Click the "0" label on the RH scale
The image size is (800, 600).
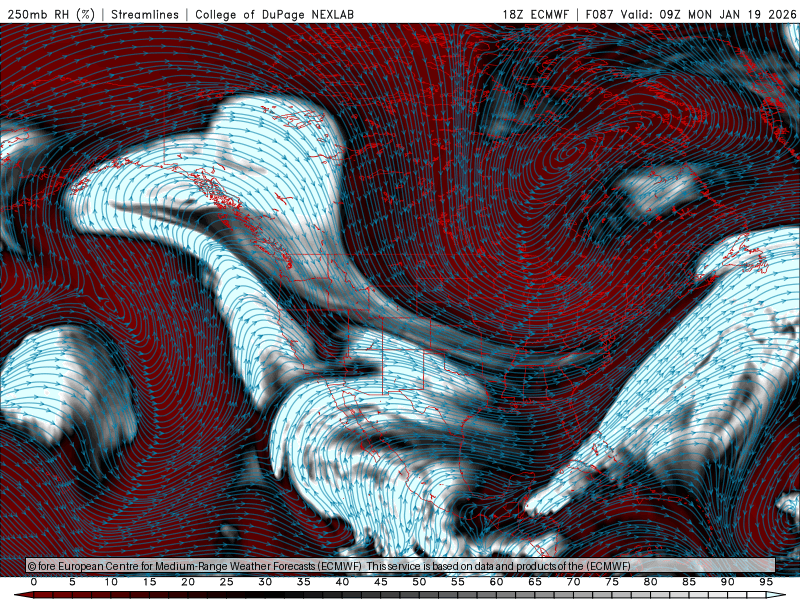pyautogui.click(x=34, y=582)
